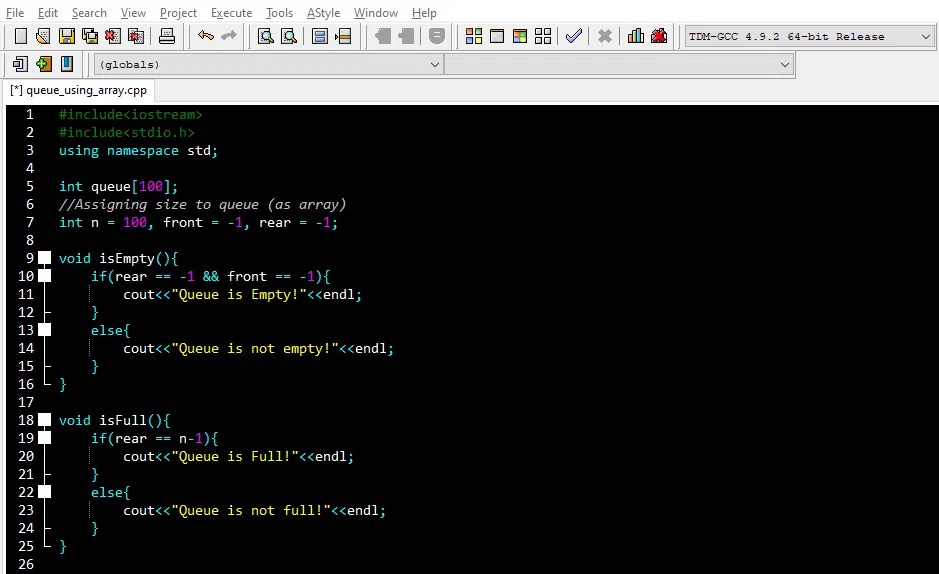Print the source file
939x574 pixels.
[167, 37]
